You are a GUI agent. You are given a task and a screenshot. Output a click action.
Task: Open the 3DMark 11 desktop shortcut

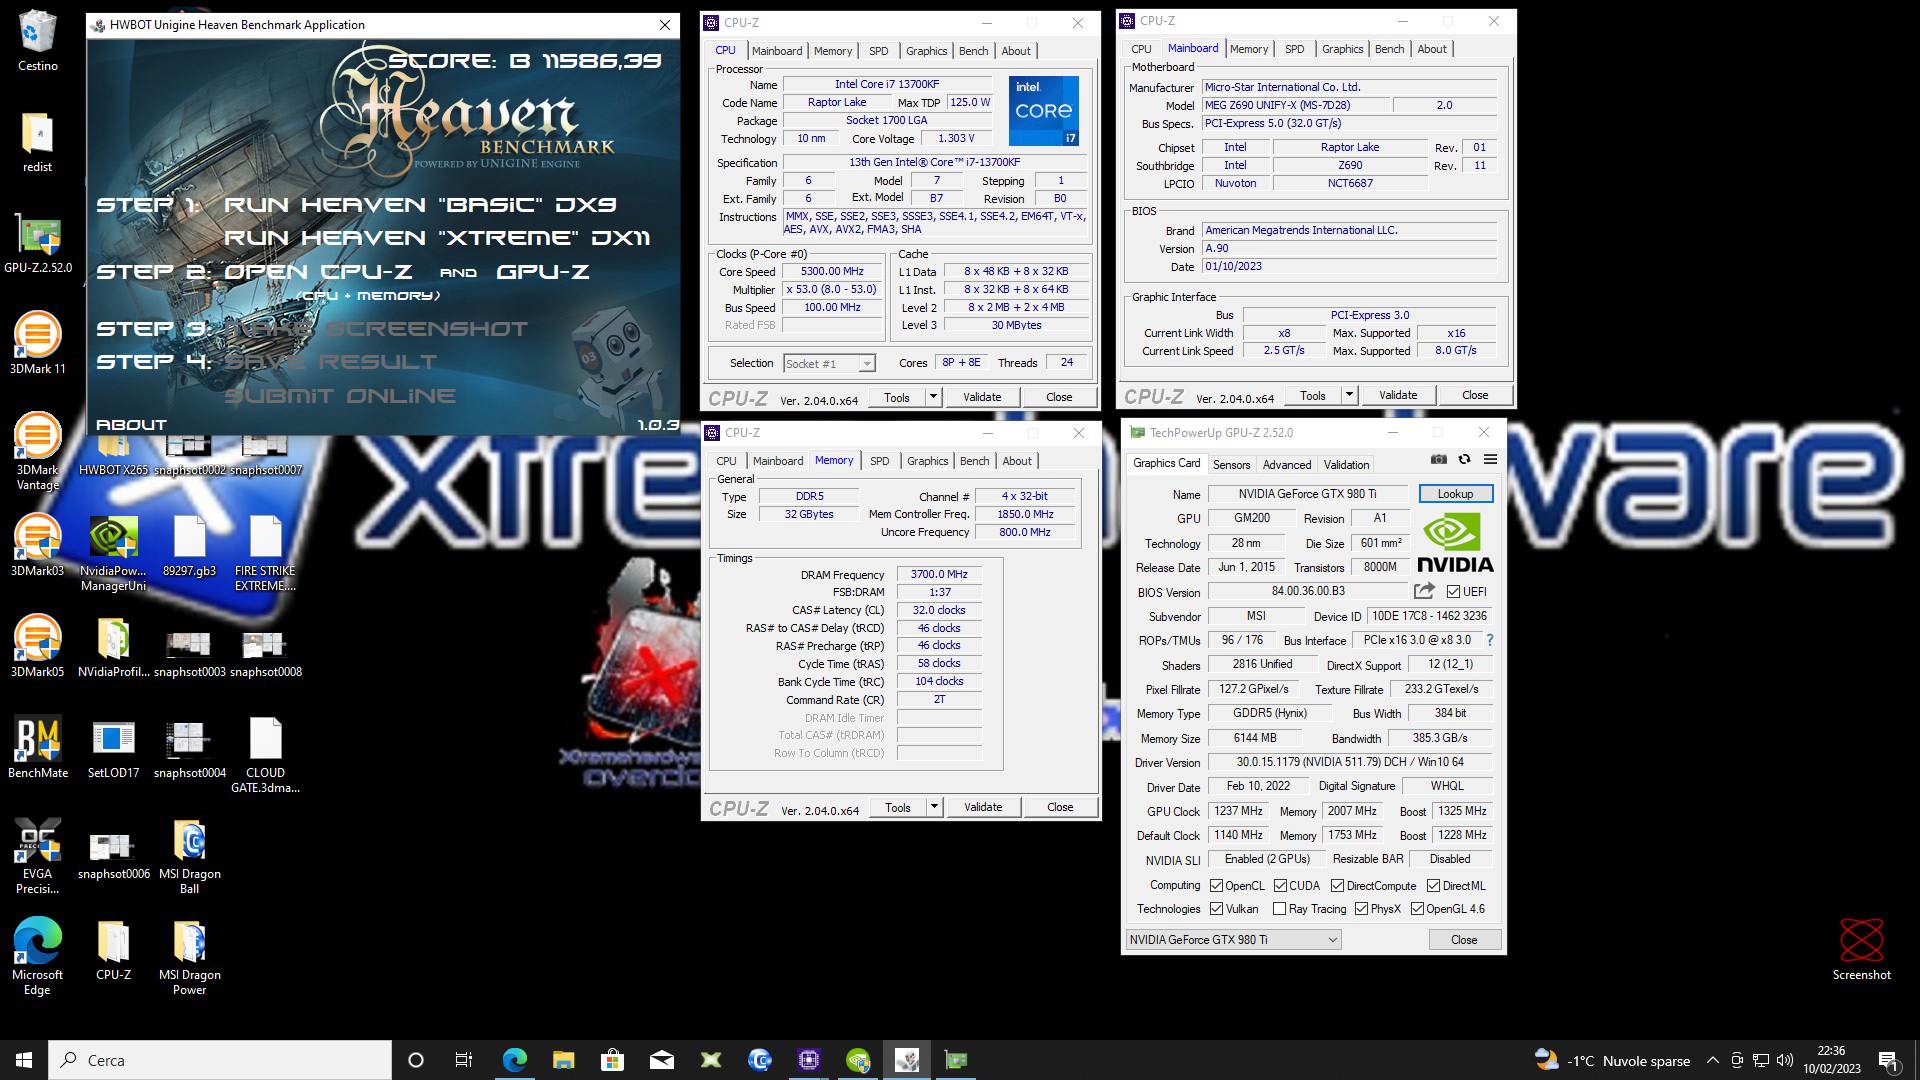pos(37,344)
